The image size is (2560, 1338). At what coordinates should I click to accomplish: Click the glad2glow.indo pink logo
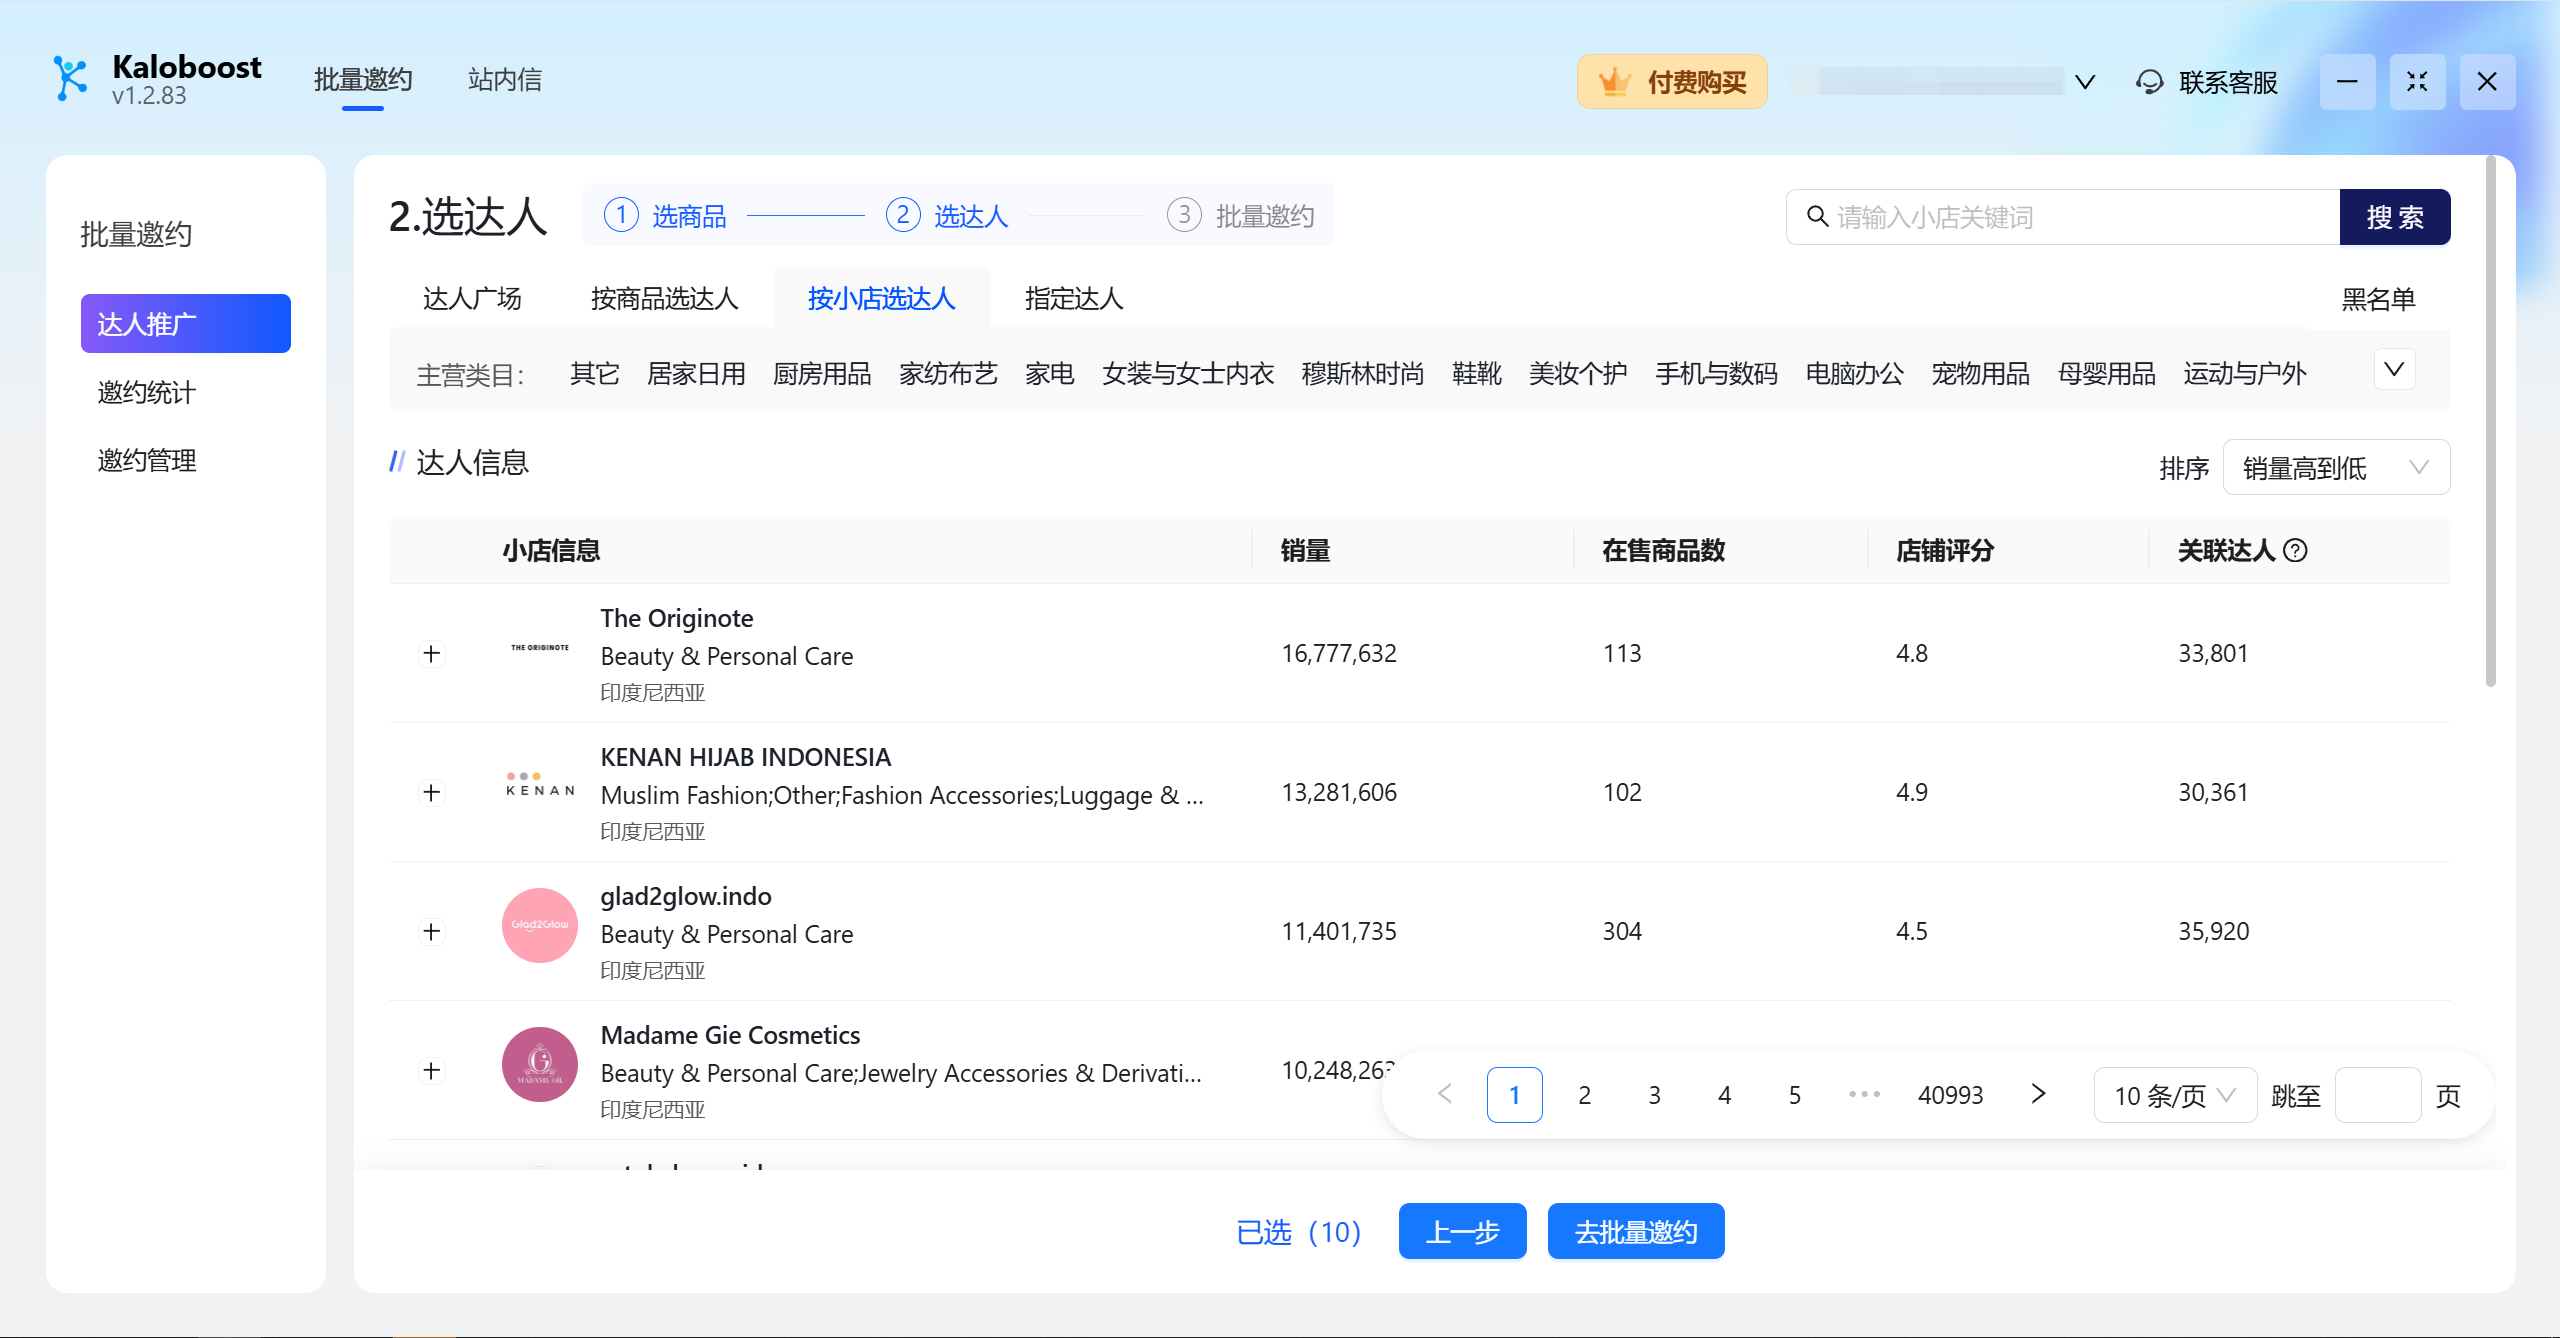(x=540, y=925)
